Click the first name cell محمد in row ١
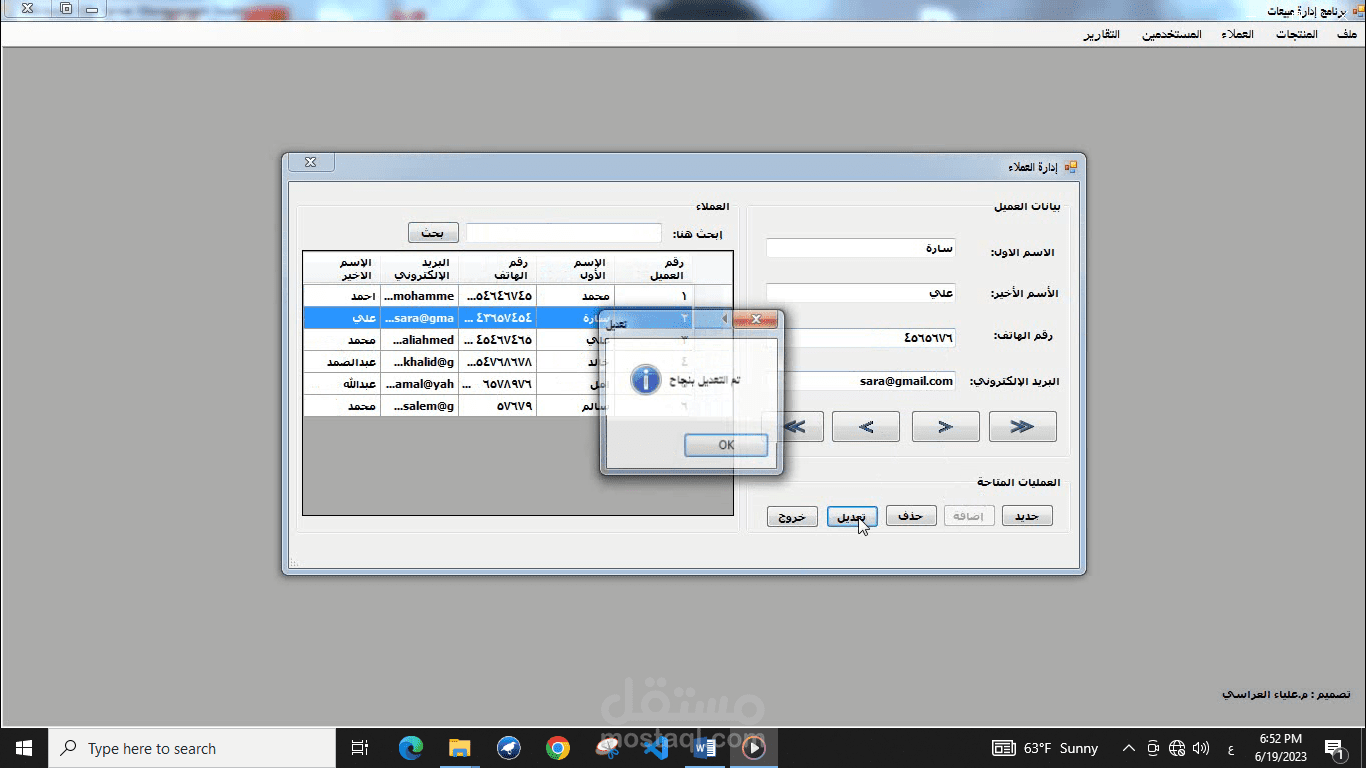 tap(576, 296)
